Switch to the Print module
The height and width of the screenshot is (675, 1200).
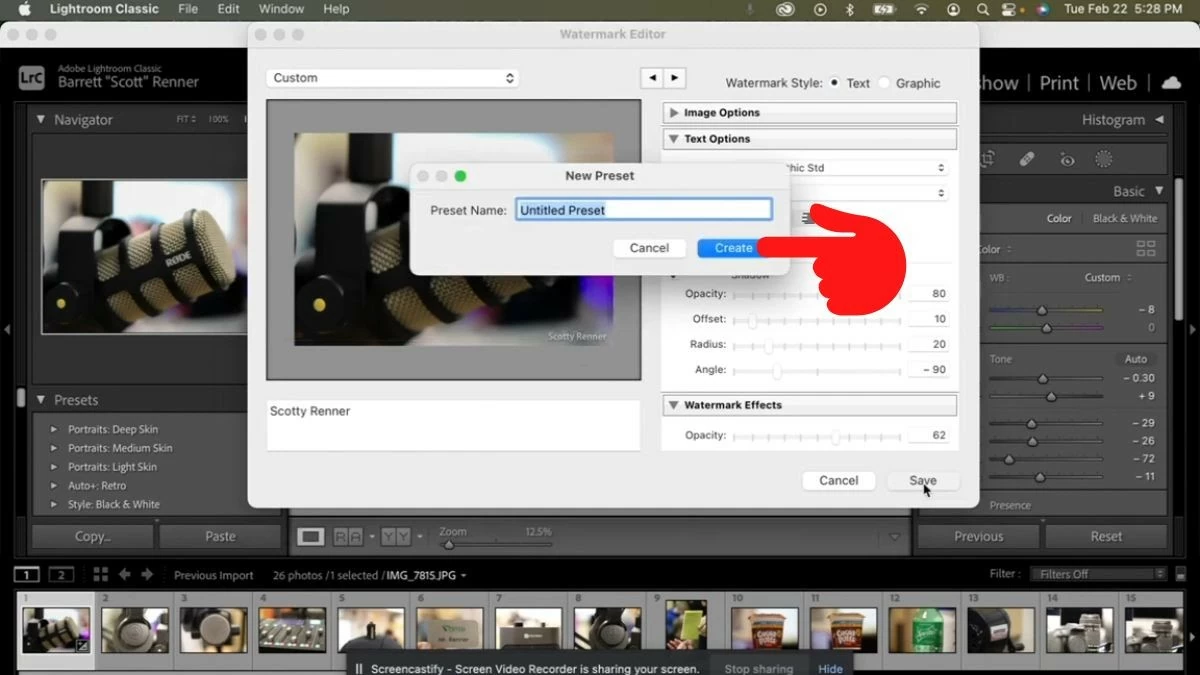[1058, 83]
